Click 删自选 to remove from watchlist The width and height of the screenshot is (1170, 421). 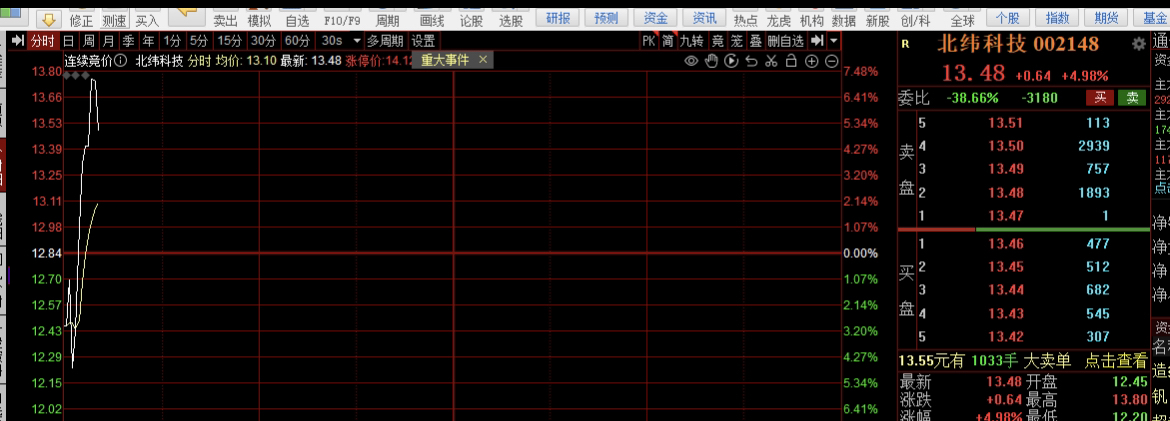pyautogui.click(x=786, y=41)
